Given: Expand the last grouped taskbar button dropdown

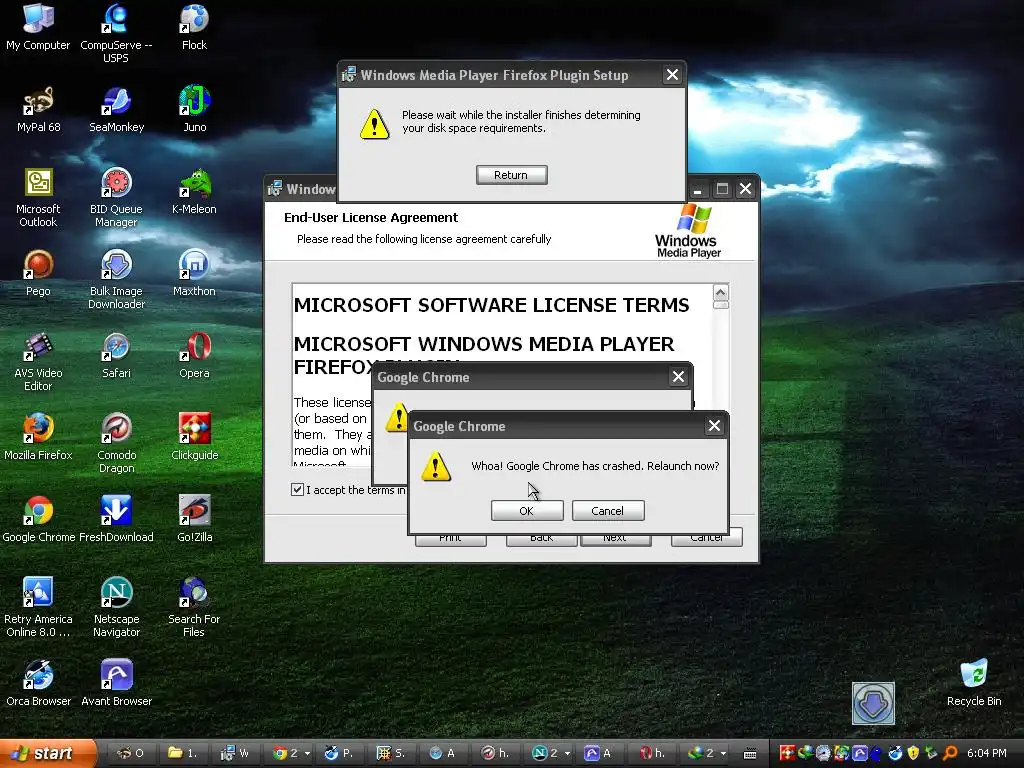Looking at the screenshot, I should click(723, 754).
